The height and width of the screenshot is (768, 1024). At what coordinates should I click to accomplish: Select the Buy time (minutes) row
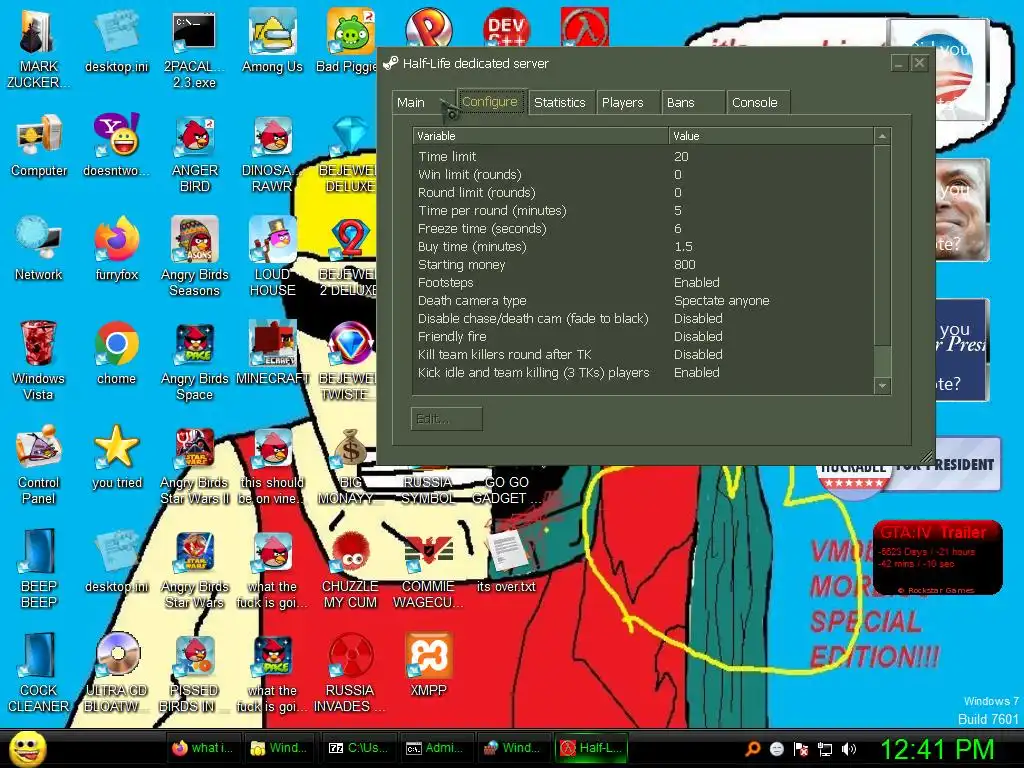pyautogui.click(x=644, y=246)
